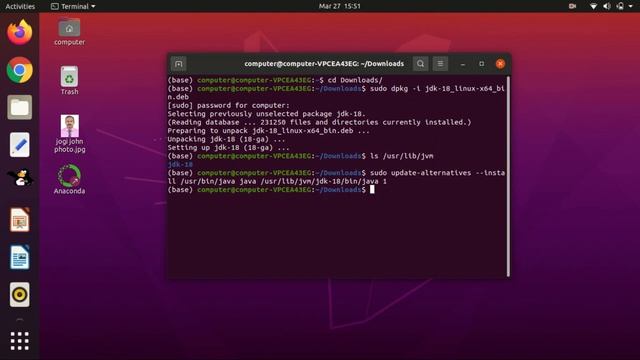The image size is (640, 360).
Task: Click the new tab button in Terminal
Action: (x=178, y=64)
